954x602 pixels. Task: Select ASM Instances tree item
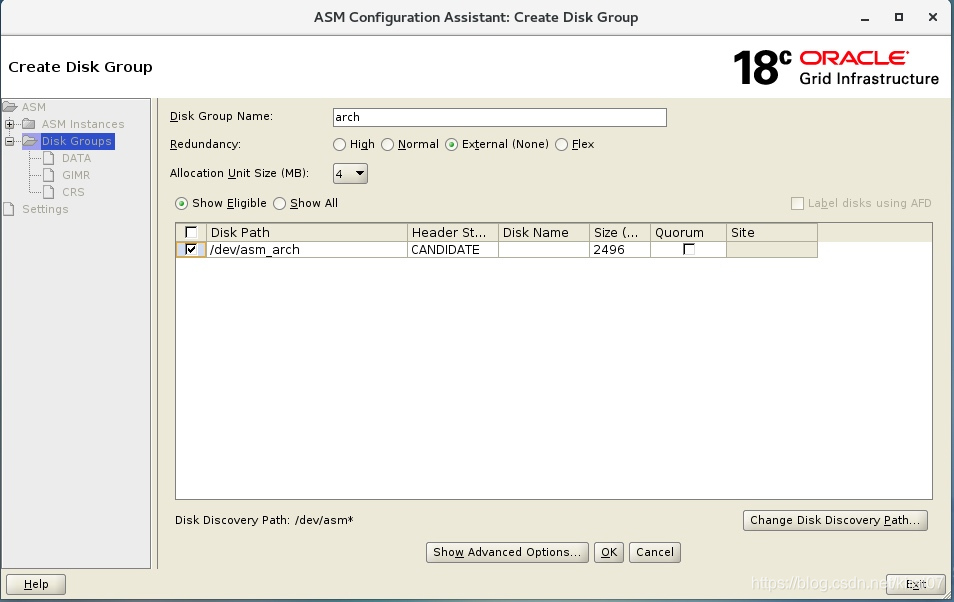[x=83, y=124]
